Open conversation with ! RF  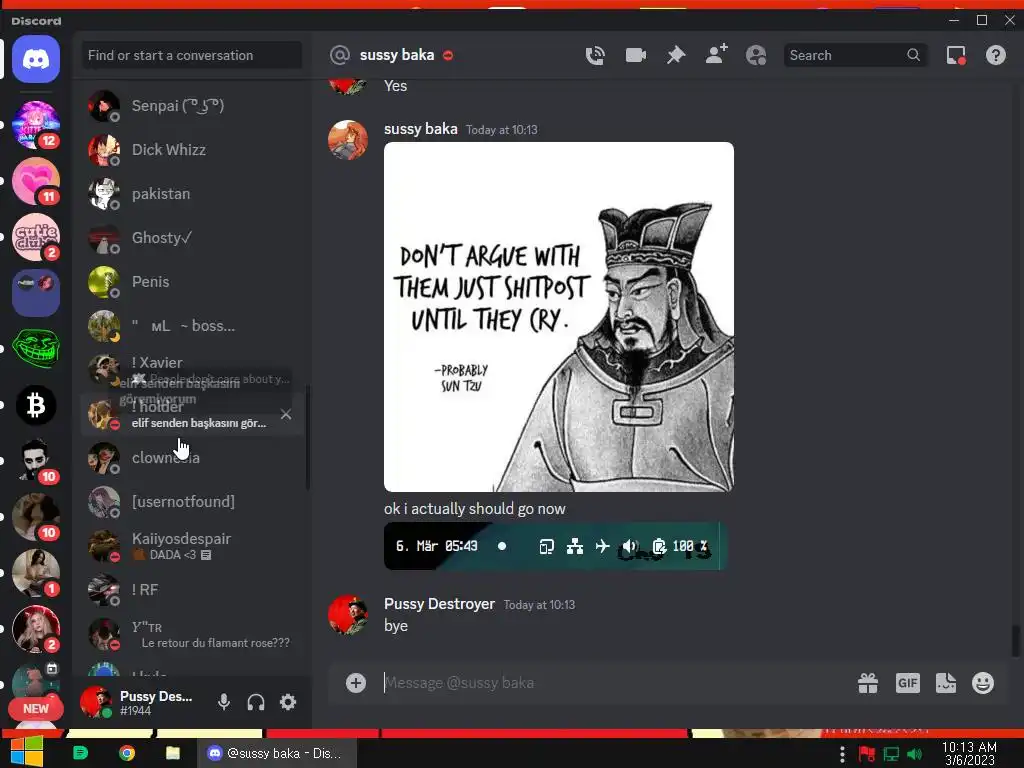coord(191,590)
